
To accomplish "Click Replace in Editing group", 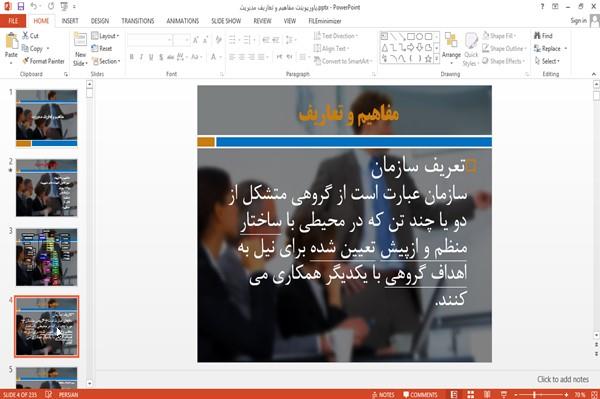I will (x=550, y=49).
